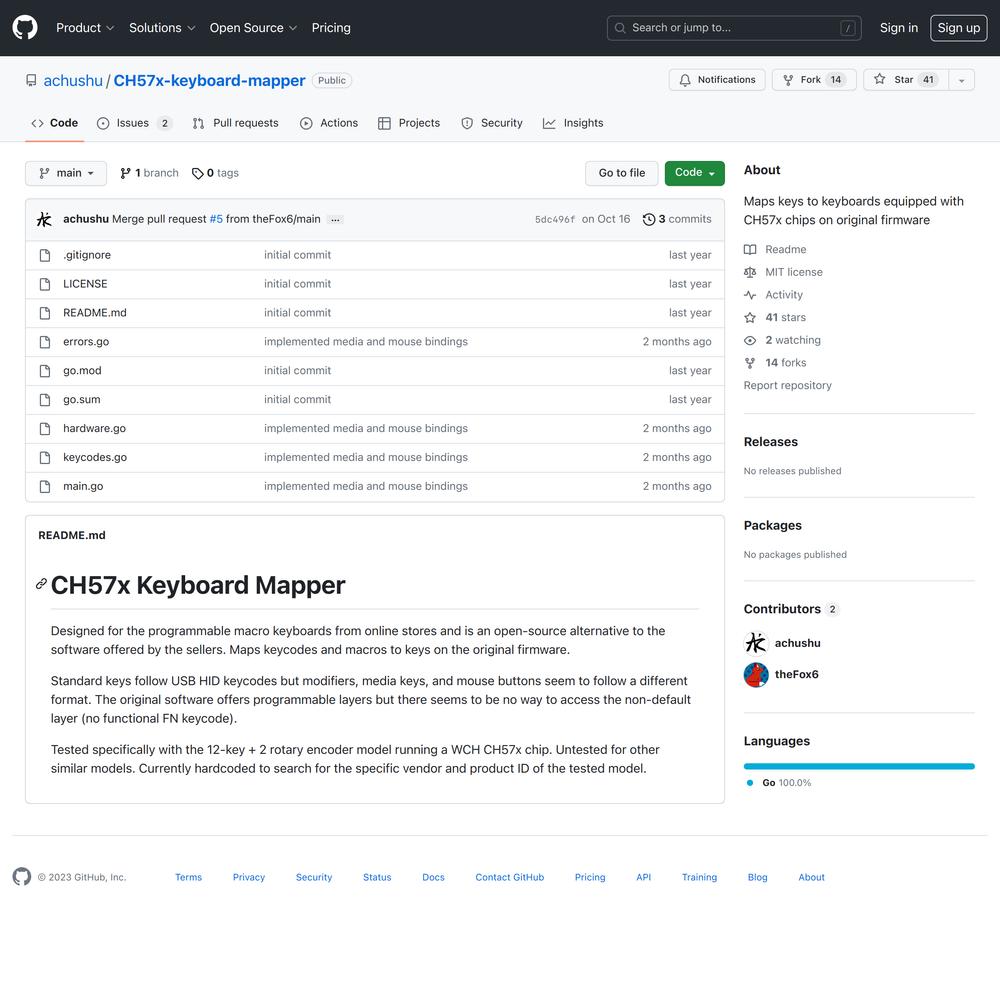Click the Notifications bell button

click(717, 80)
